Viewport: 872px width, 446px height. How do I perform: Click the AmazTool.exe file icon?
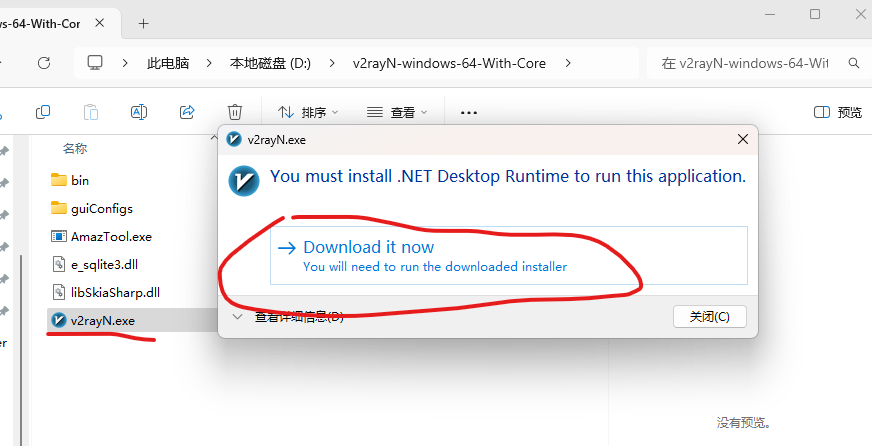pyautogui.click(x=58, y=236)
